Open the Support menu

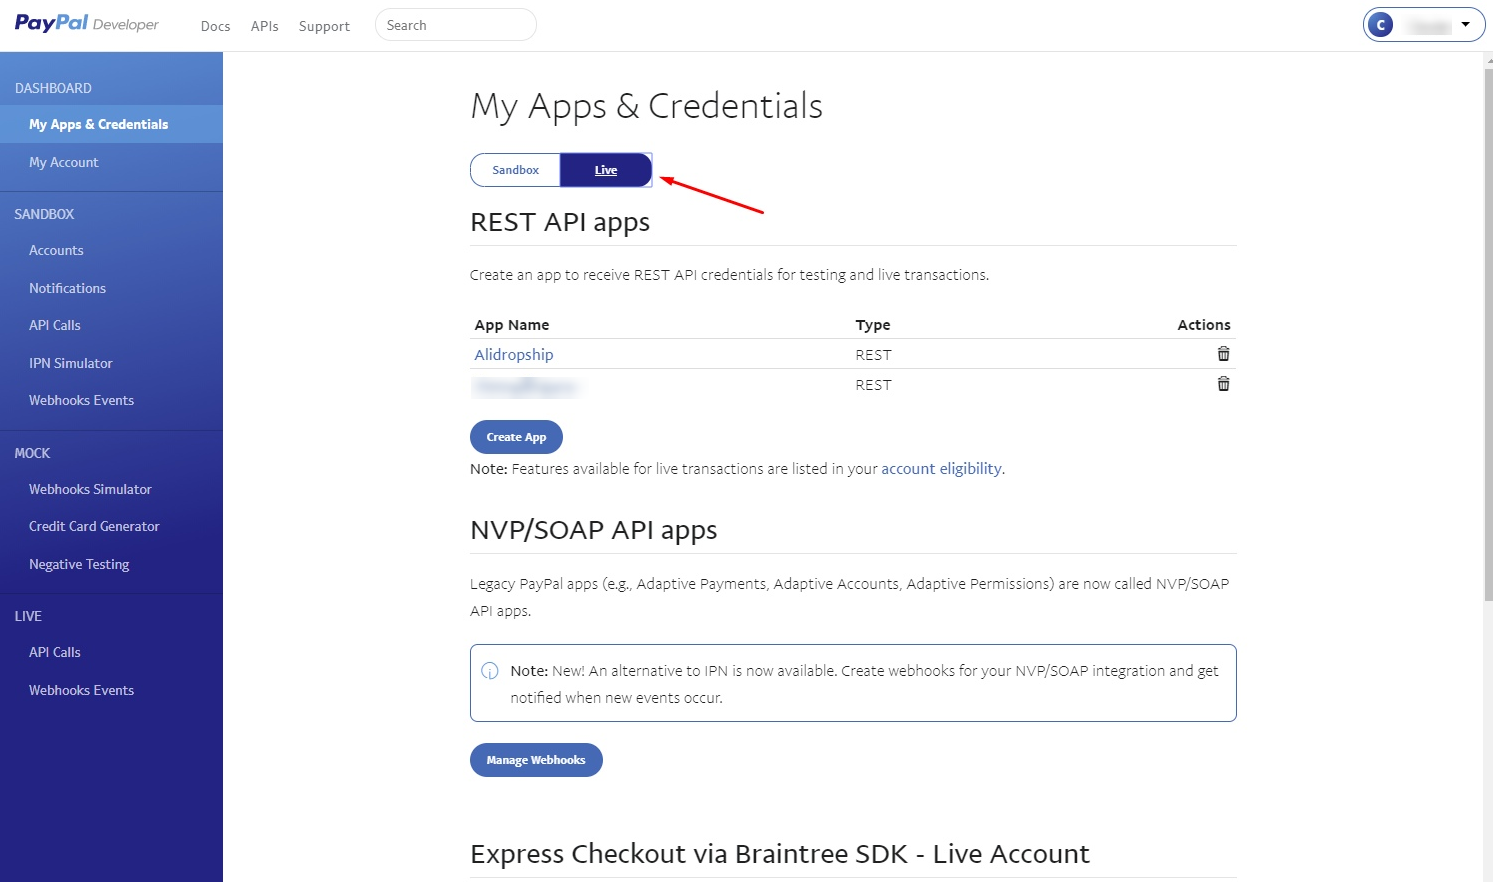[324, 26]
